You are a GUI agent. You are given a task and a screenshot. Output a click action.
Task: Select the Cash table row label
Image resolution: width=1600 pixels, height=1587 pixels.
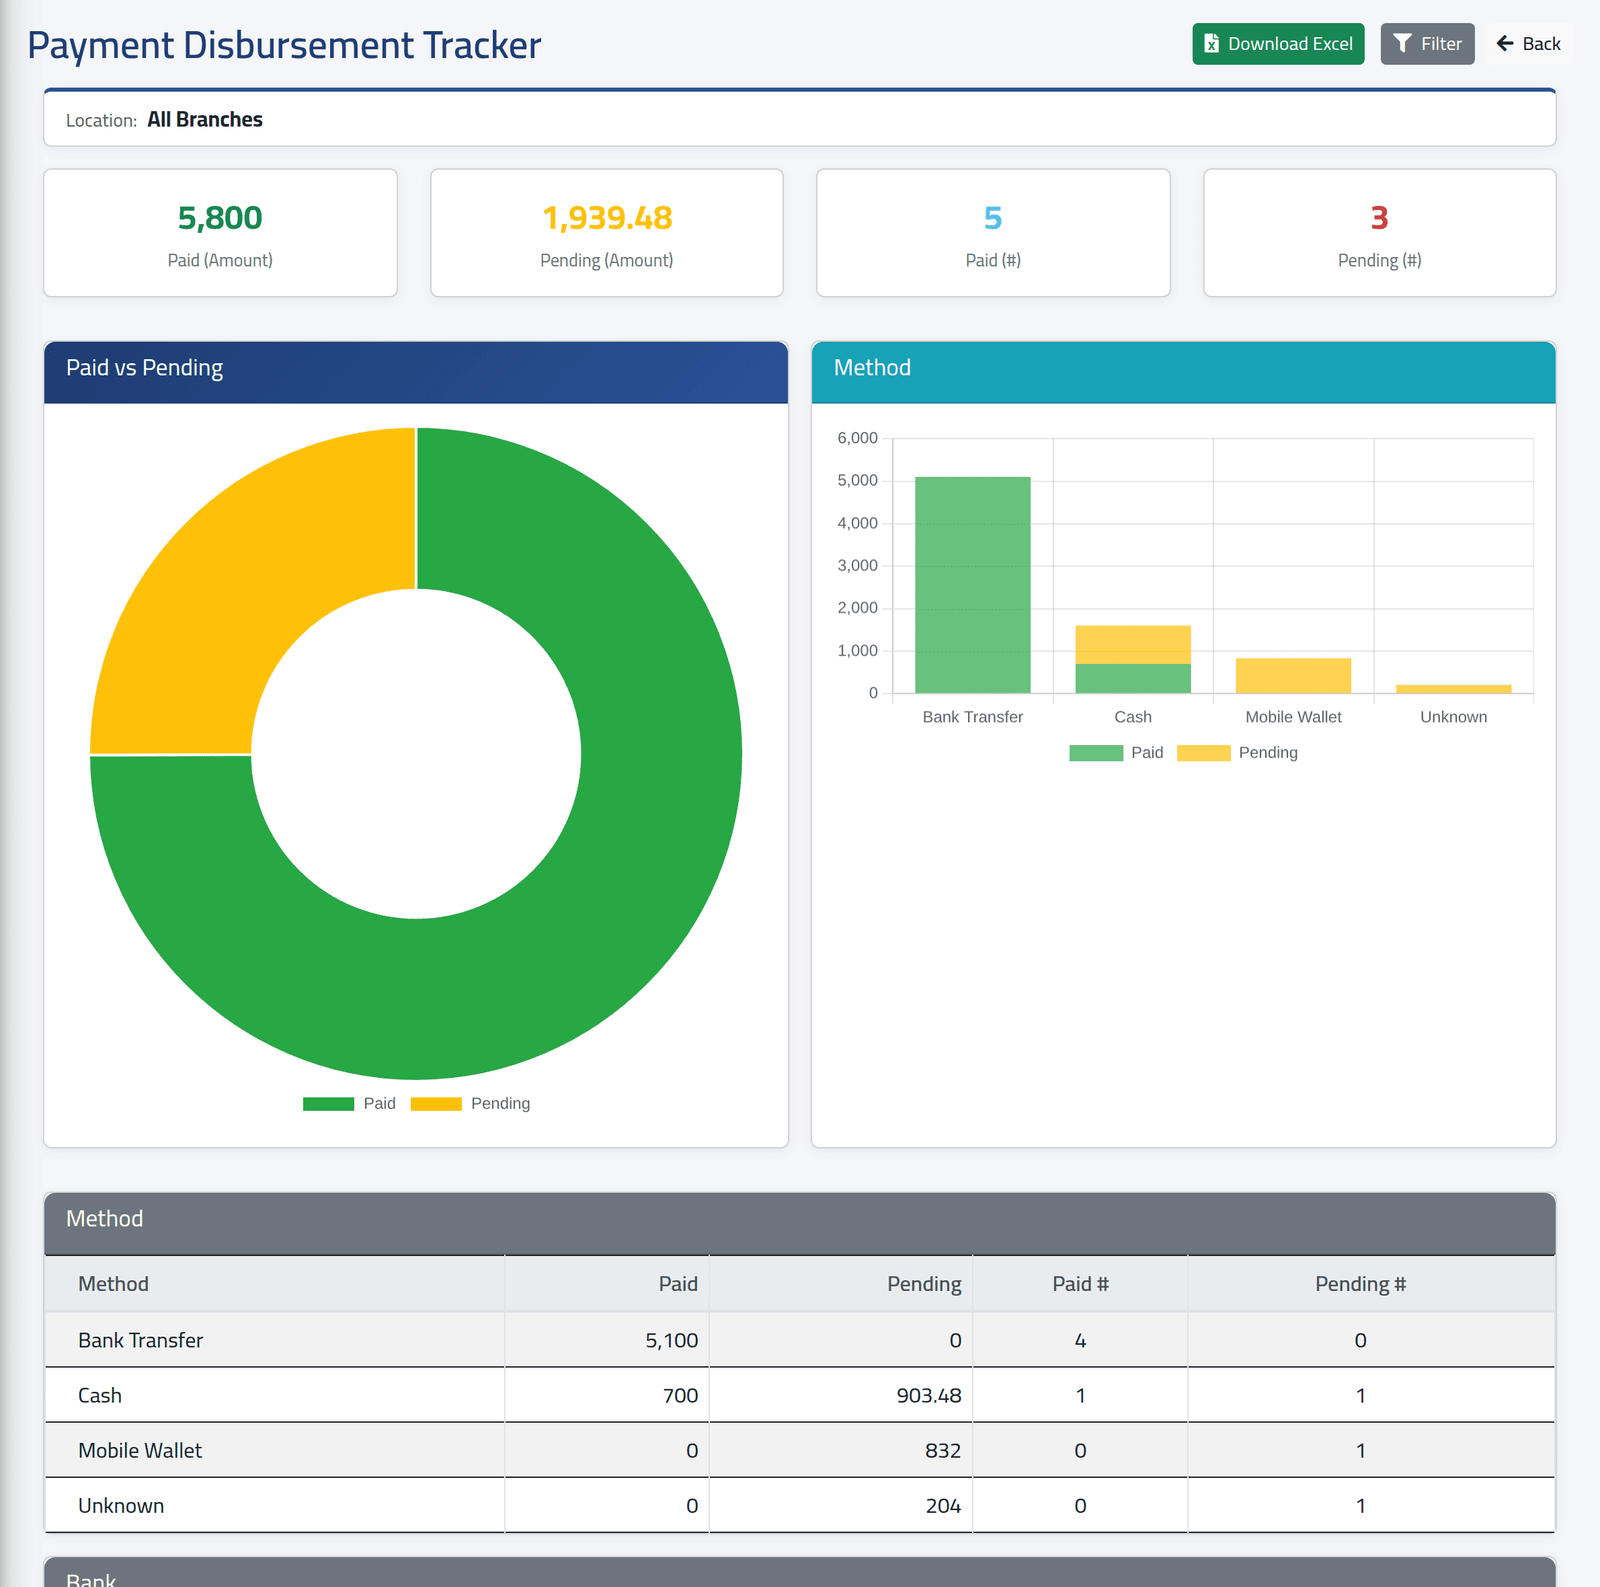pyautogui.click(x=100, y=1395)
